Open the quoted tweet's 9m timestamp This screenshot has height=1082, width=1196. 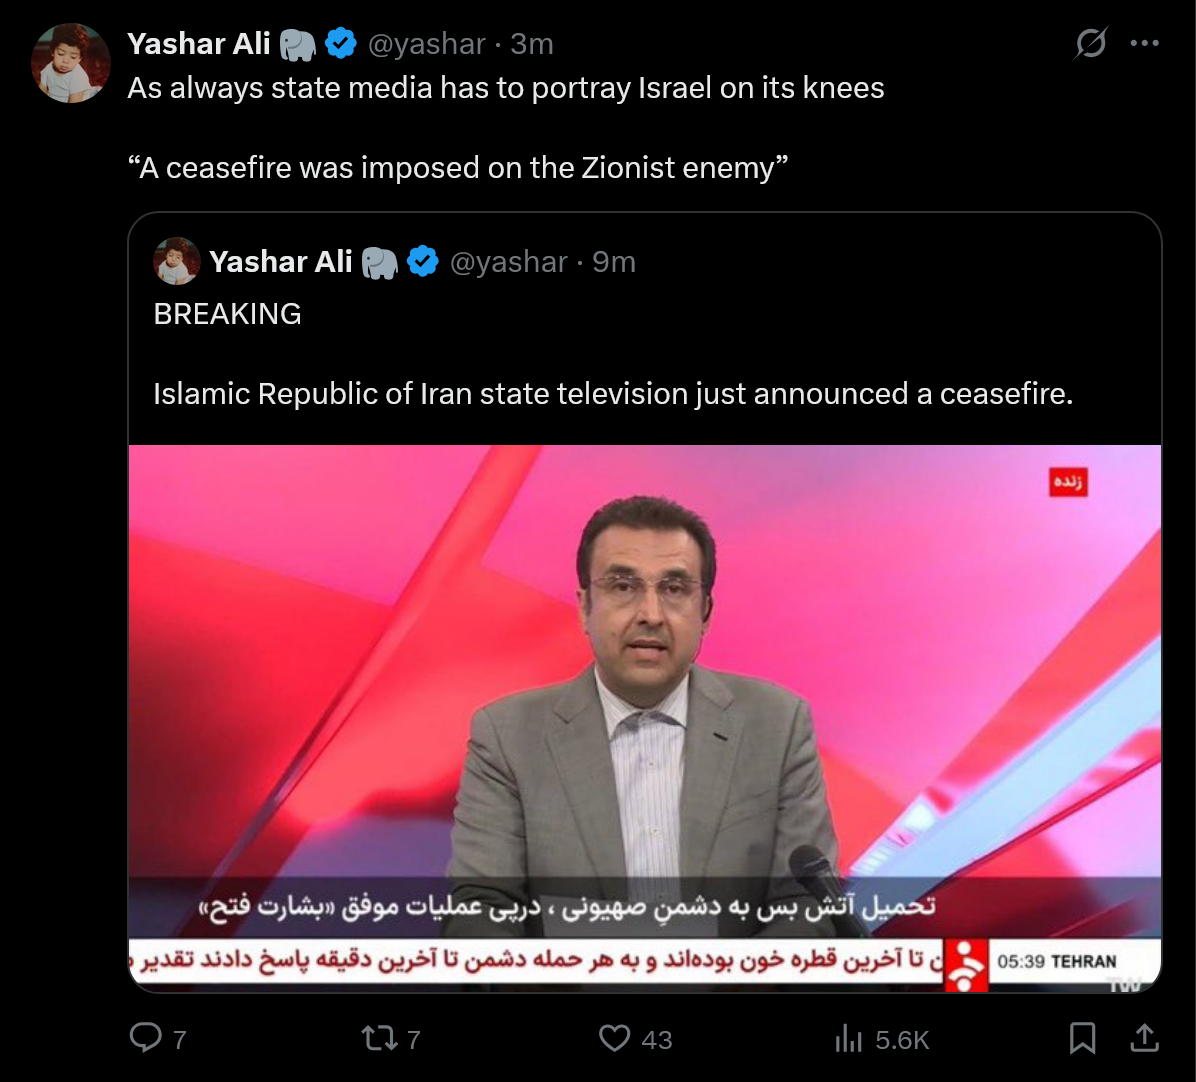coord(614,262)
